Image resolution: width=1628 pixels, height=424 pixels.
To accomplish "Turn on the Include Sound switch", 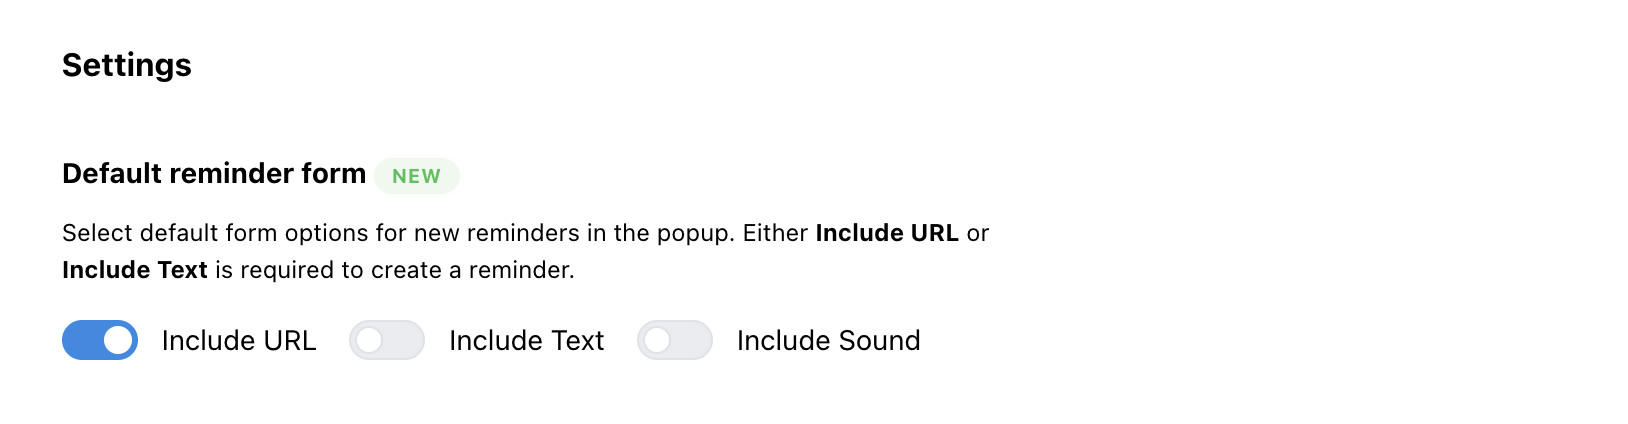I will tap(675, 340).
